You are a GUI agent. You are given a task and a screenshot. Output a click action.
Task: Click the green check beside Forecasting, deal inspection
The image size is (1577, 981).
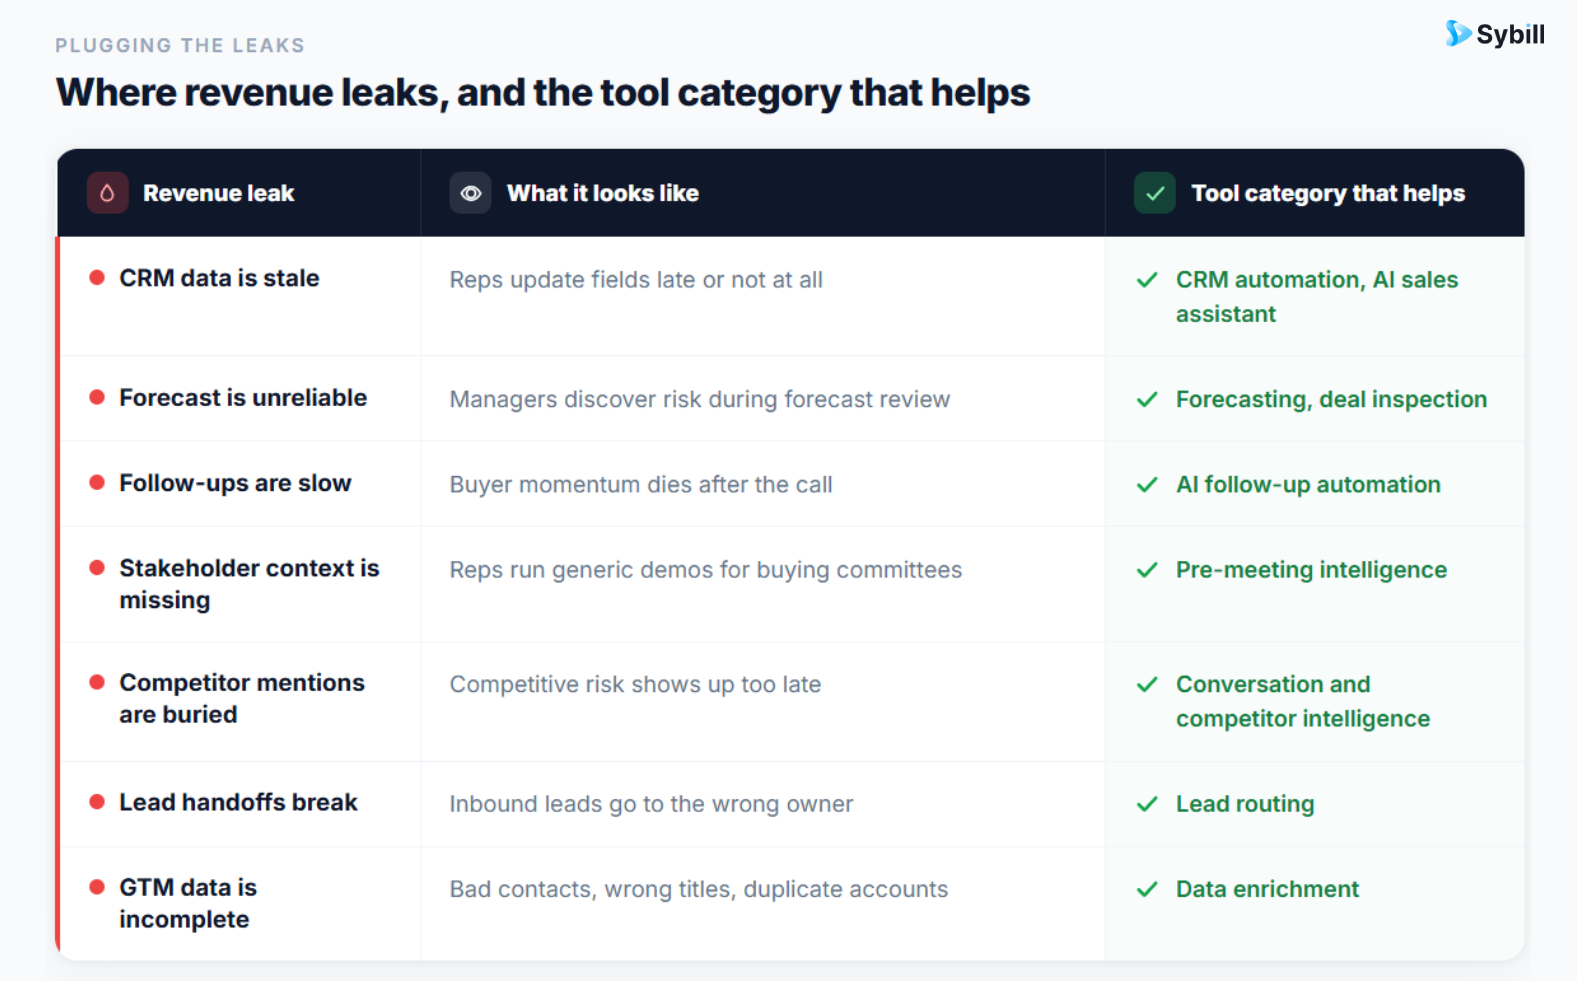coord(1147,400)
